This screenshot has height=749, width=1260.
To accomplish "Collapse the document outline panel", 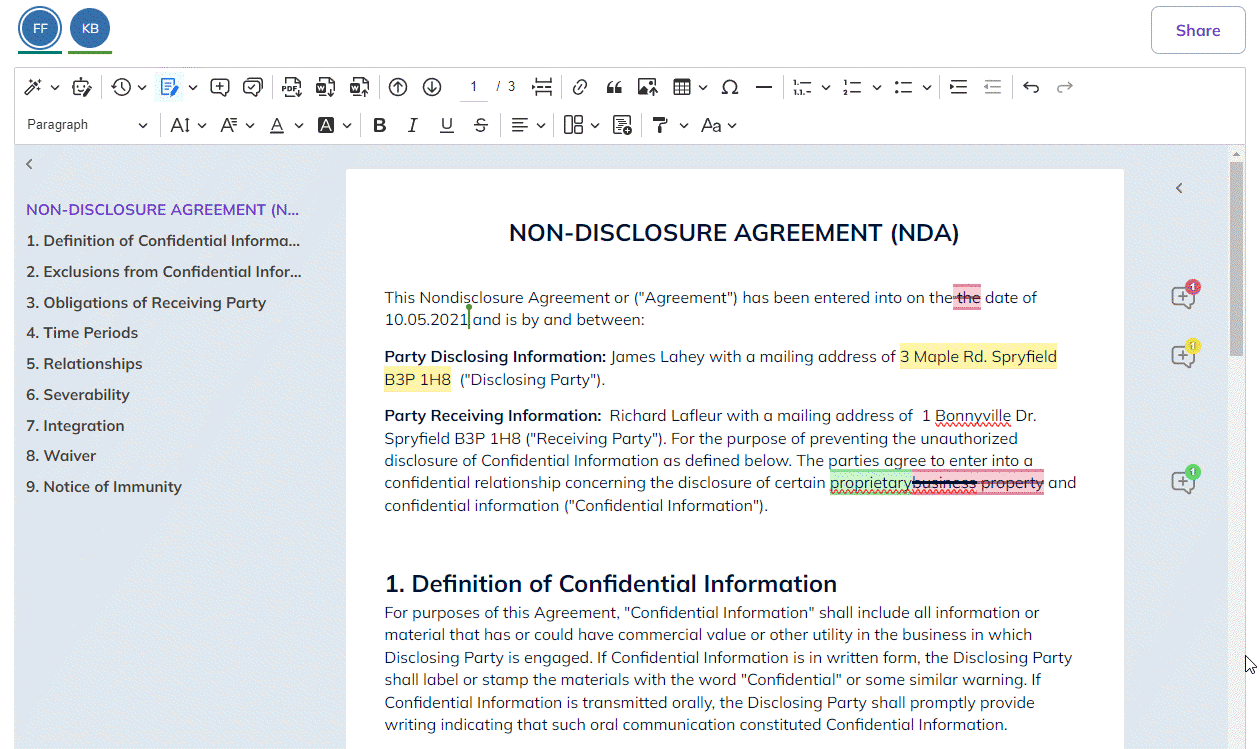I will click(x=29, y=164).
